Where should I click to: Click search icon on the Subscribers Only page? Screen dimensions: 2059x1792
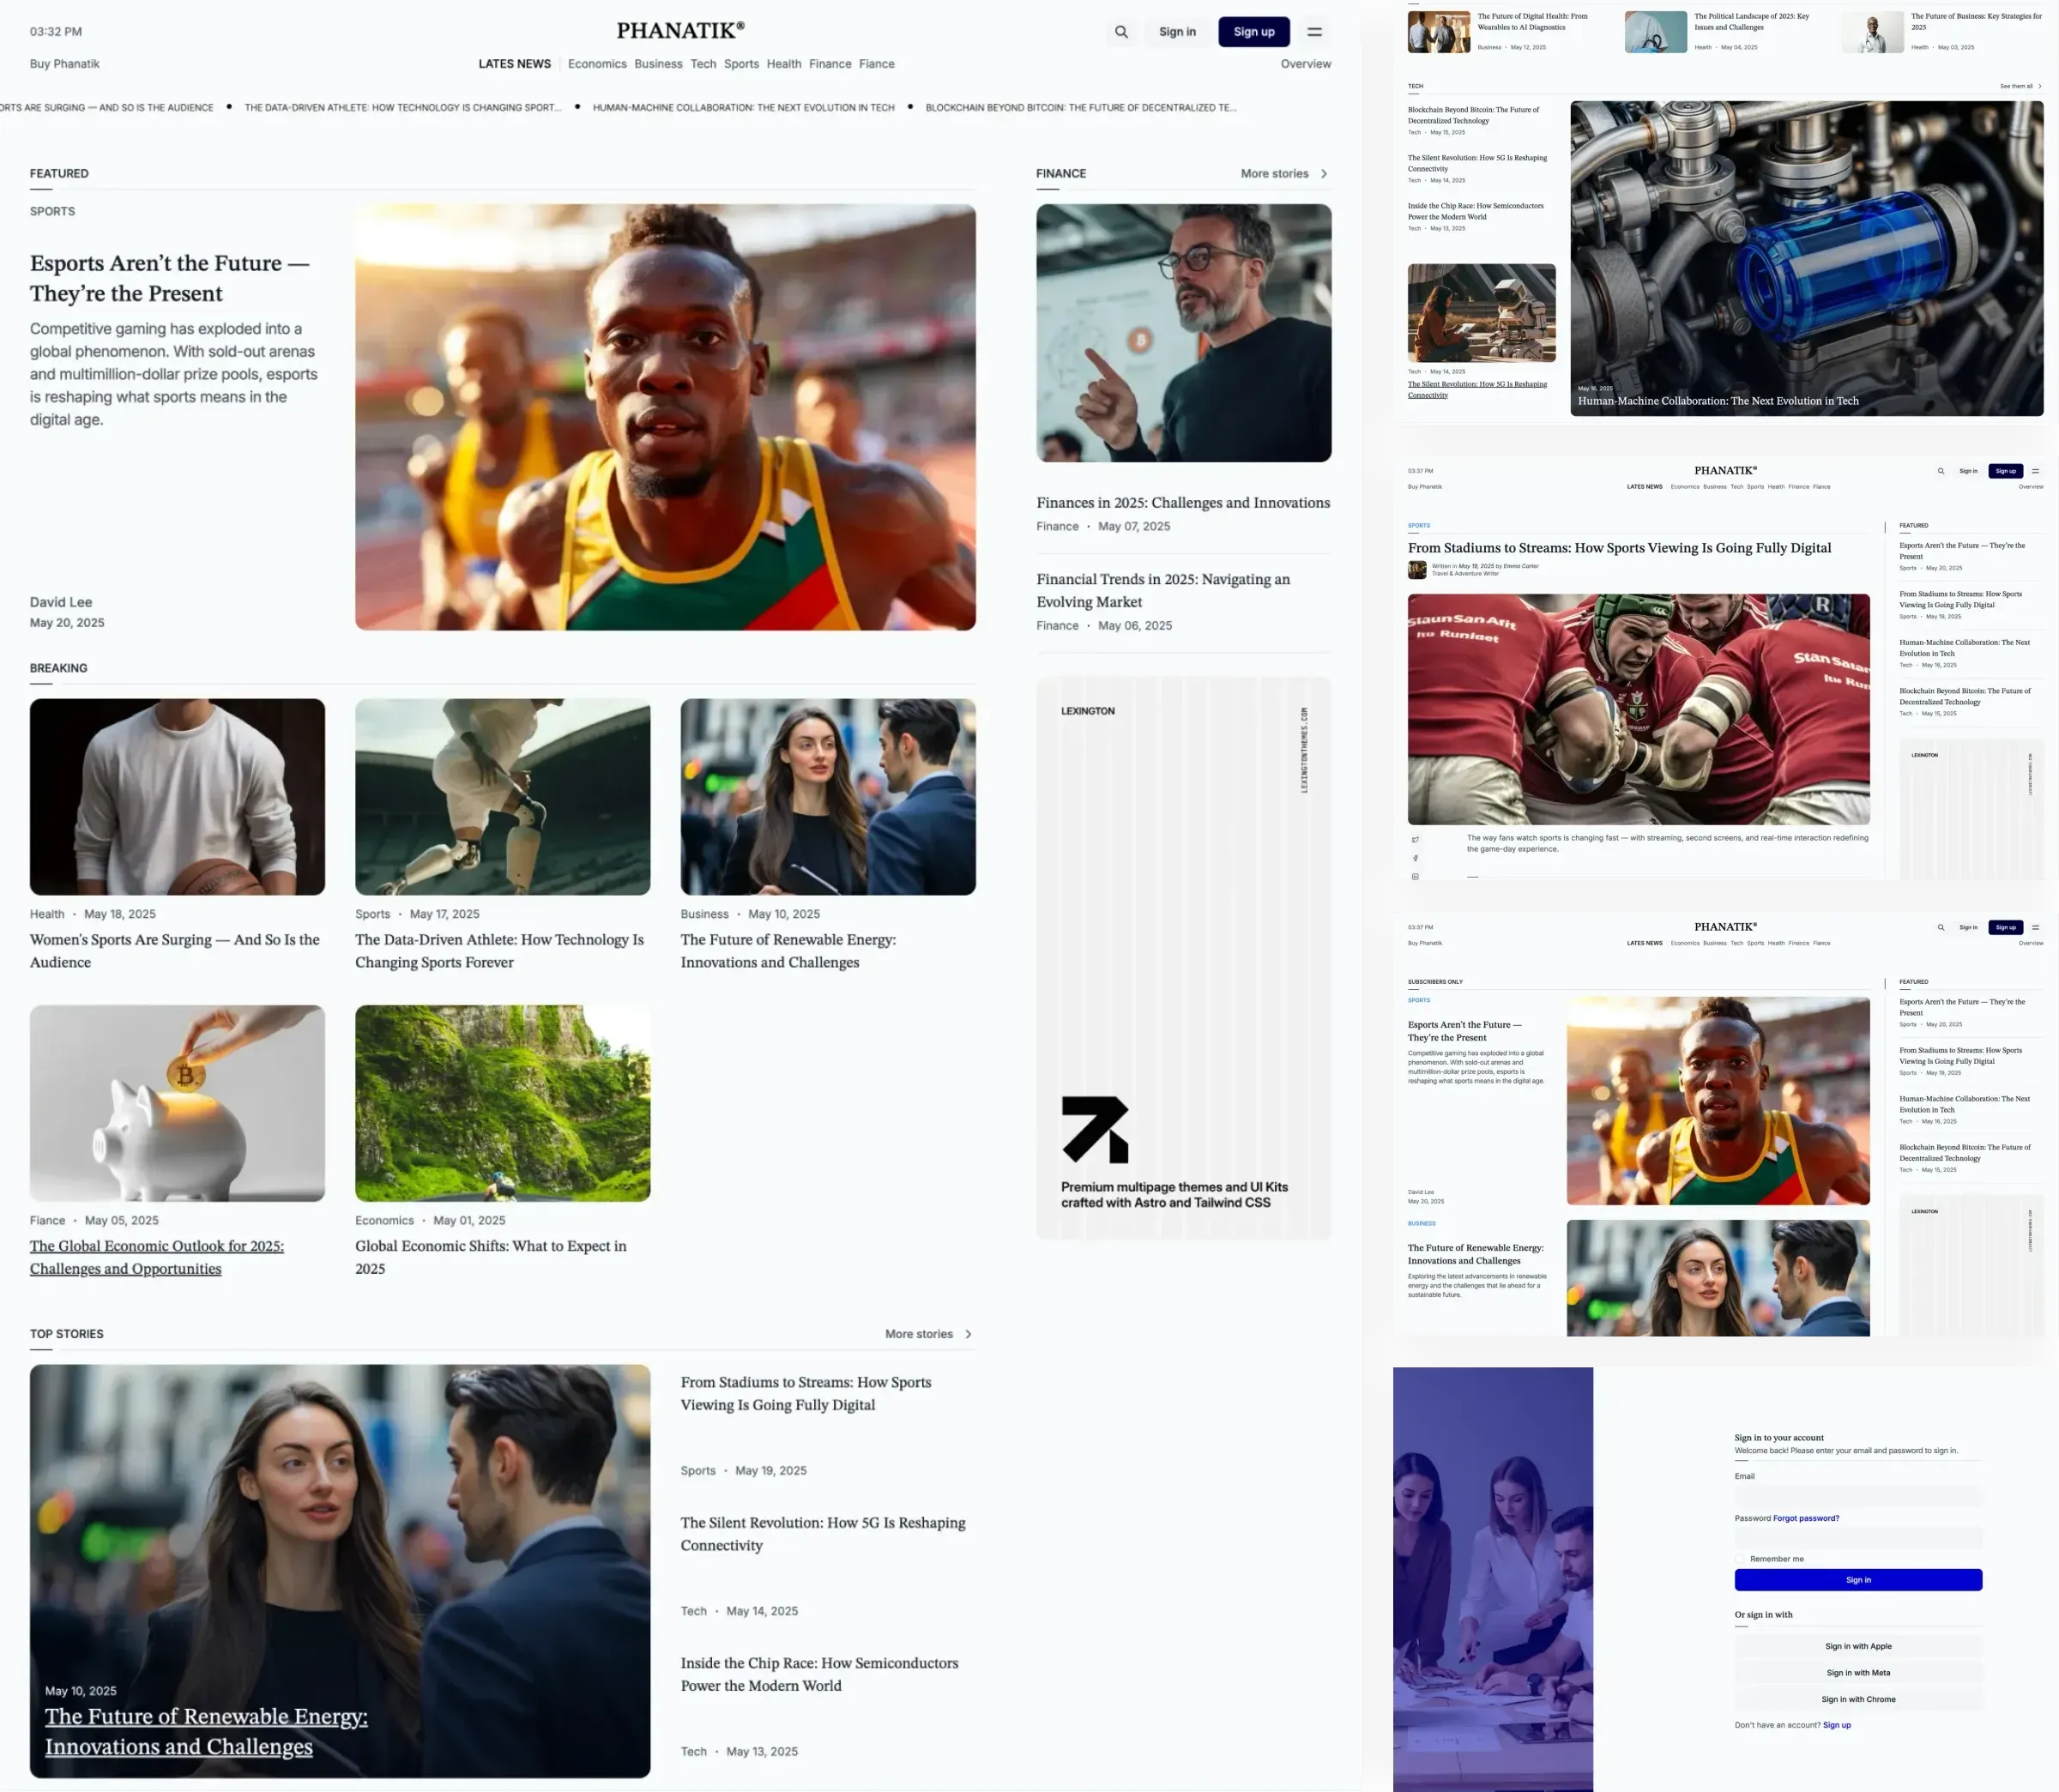tap(1941, 927)
